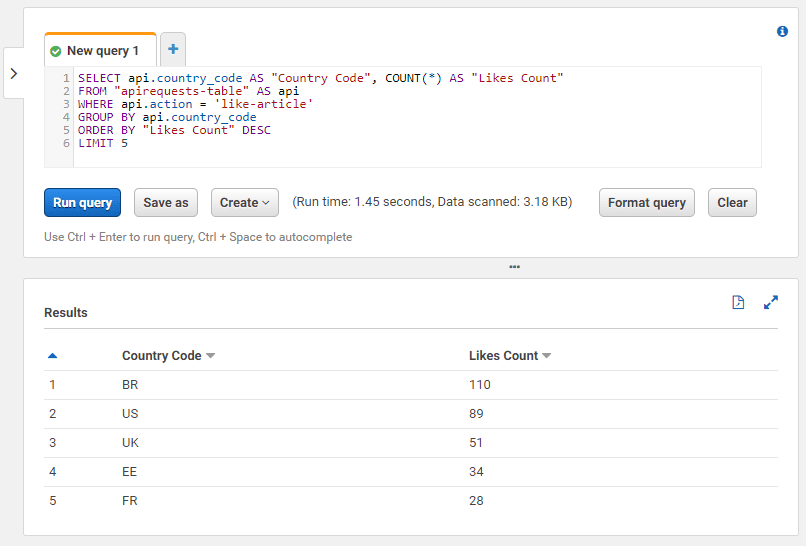806x546 pixels.
Task: Open Country Code column sort dropdown
Action: tap(210, 356)
